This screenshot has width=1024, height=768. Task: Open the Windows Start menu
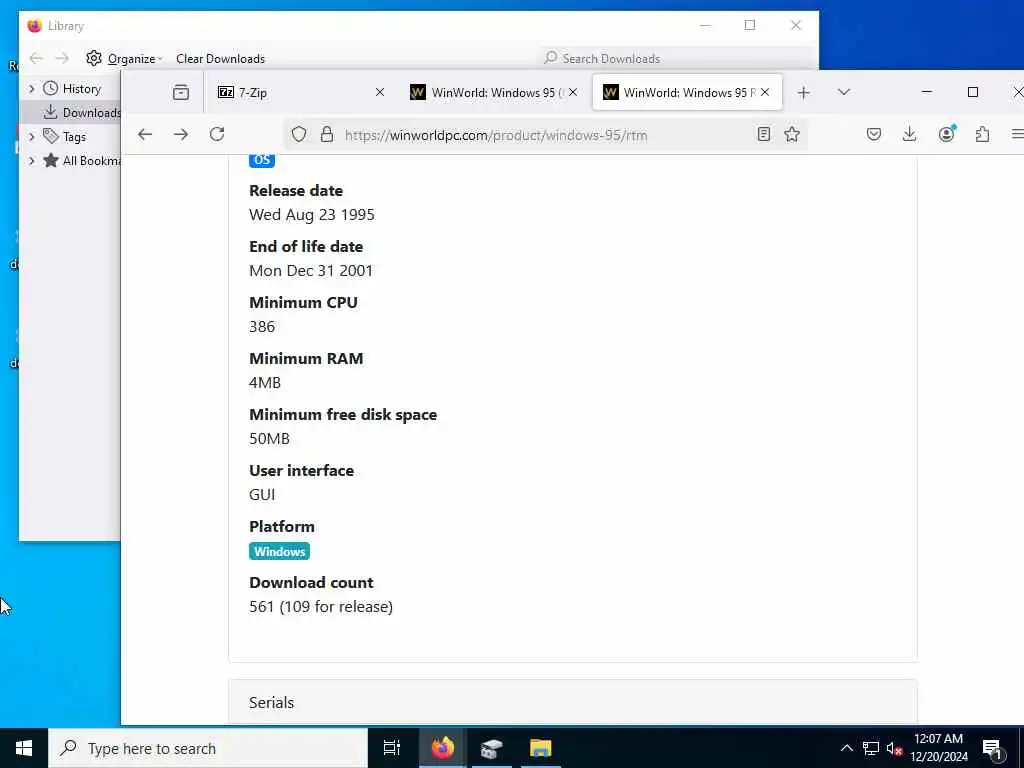click(24, 748)
